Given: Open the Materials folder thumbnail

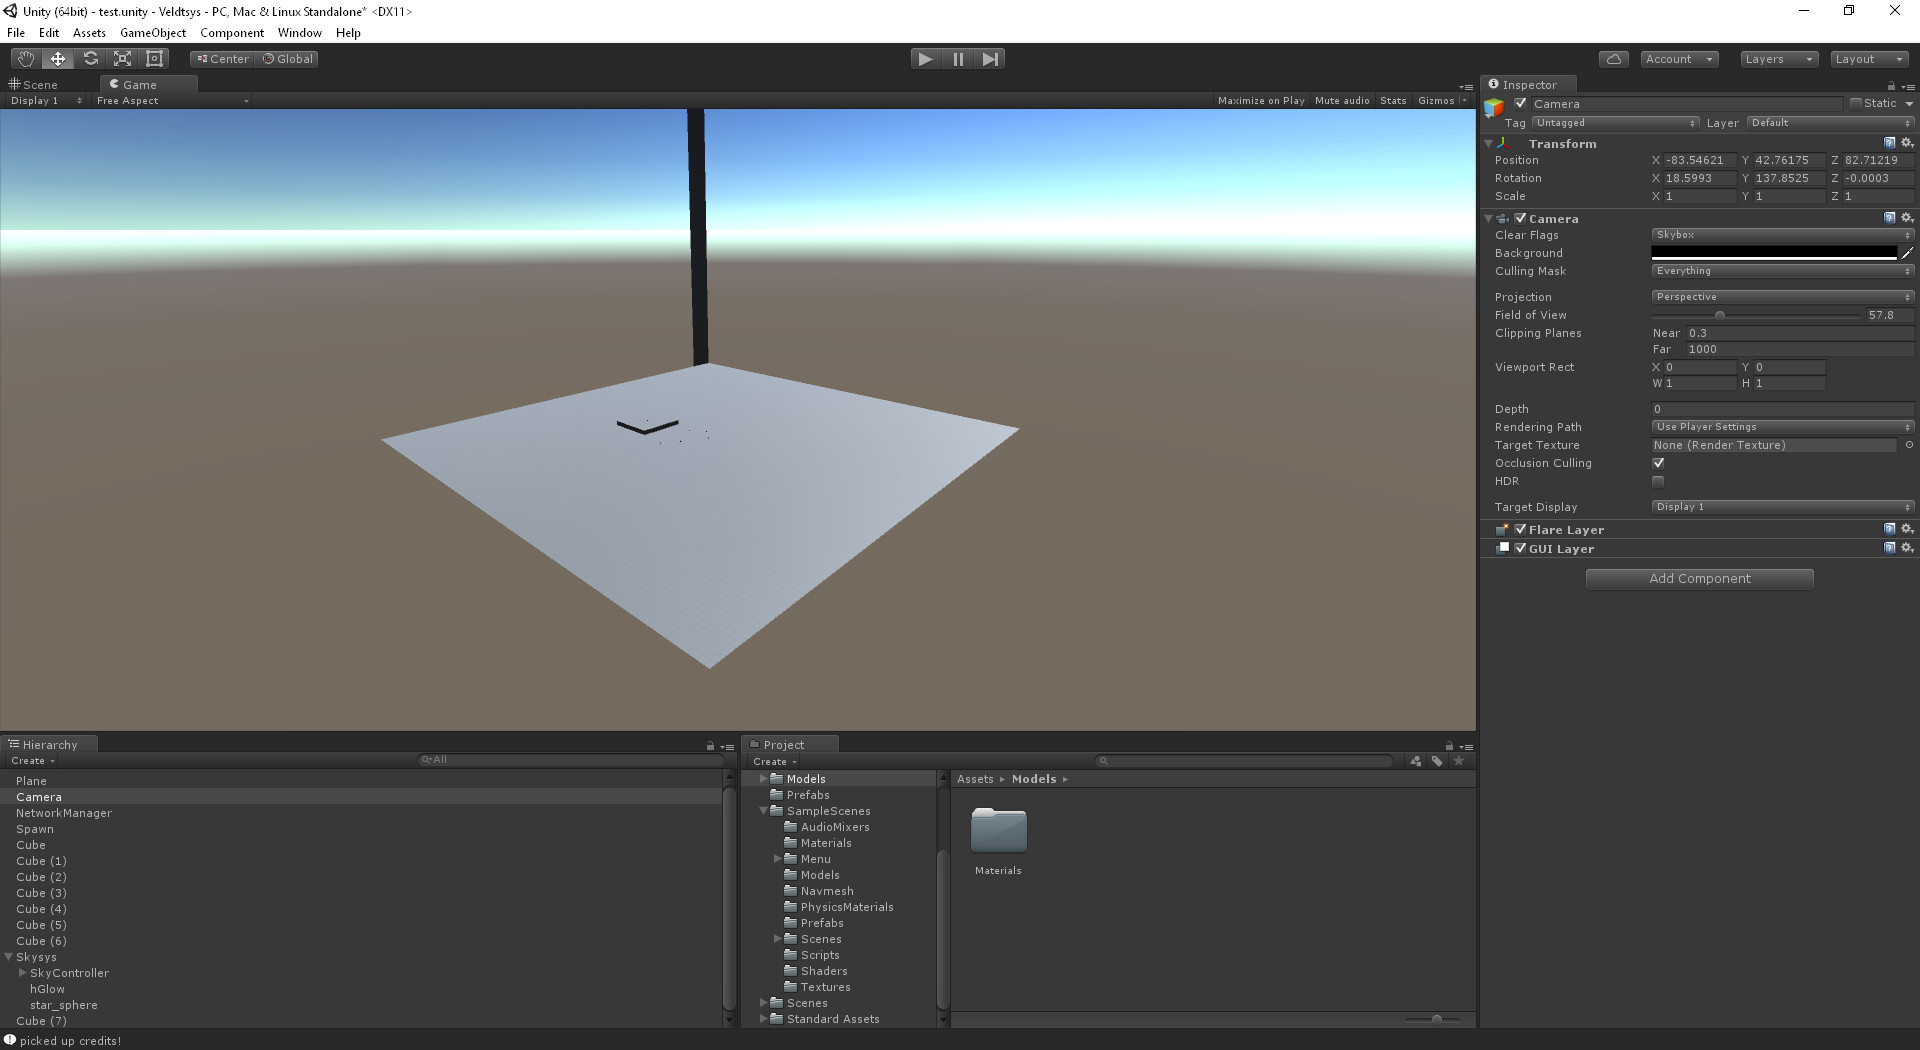Looking at the screenshot, I should pyautogui.click(x=997, y=830).
